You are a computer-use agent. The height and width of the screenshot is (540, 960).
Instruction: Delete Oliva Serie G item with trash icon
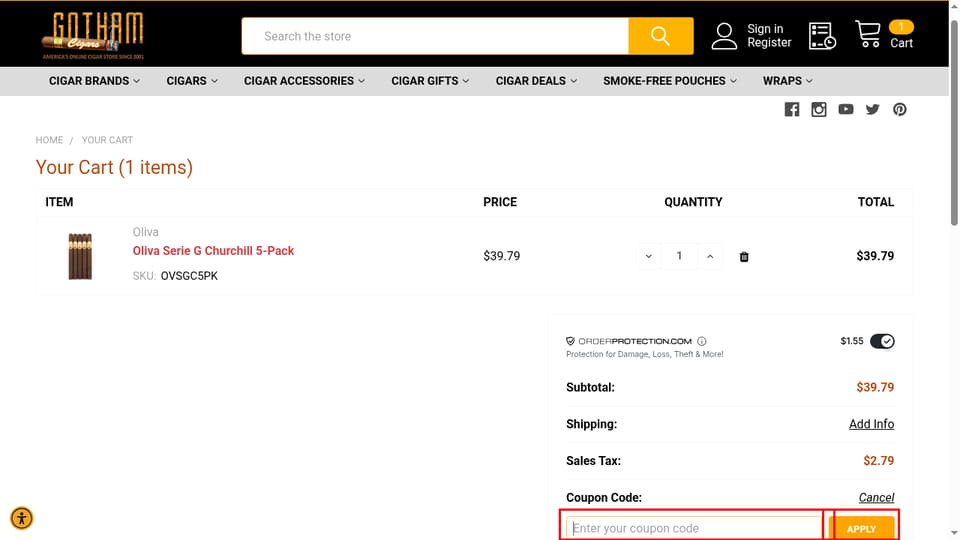pos(744,257)
